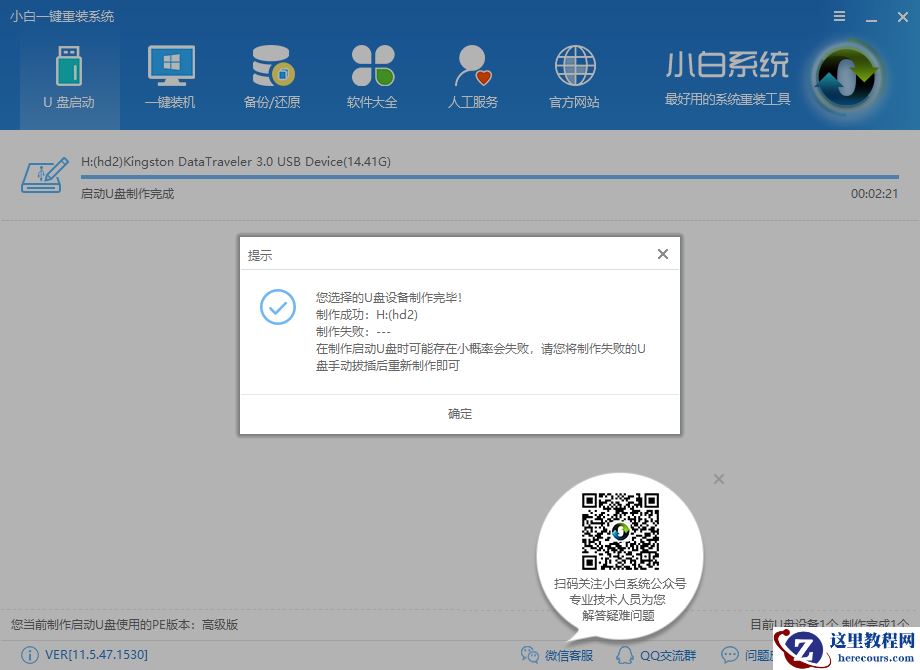920x670 pixels.
Task: Click the 人工服务 support icon
Action: click(471, 75)
